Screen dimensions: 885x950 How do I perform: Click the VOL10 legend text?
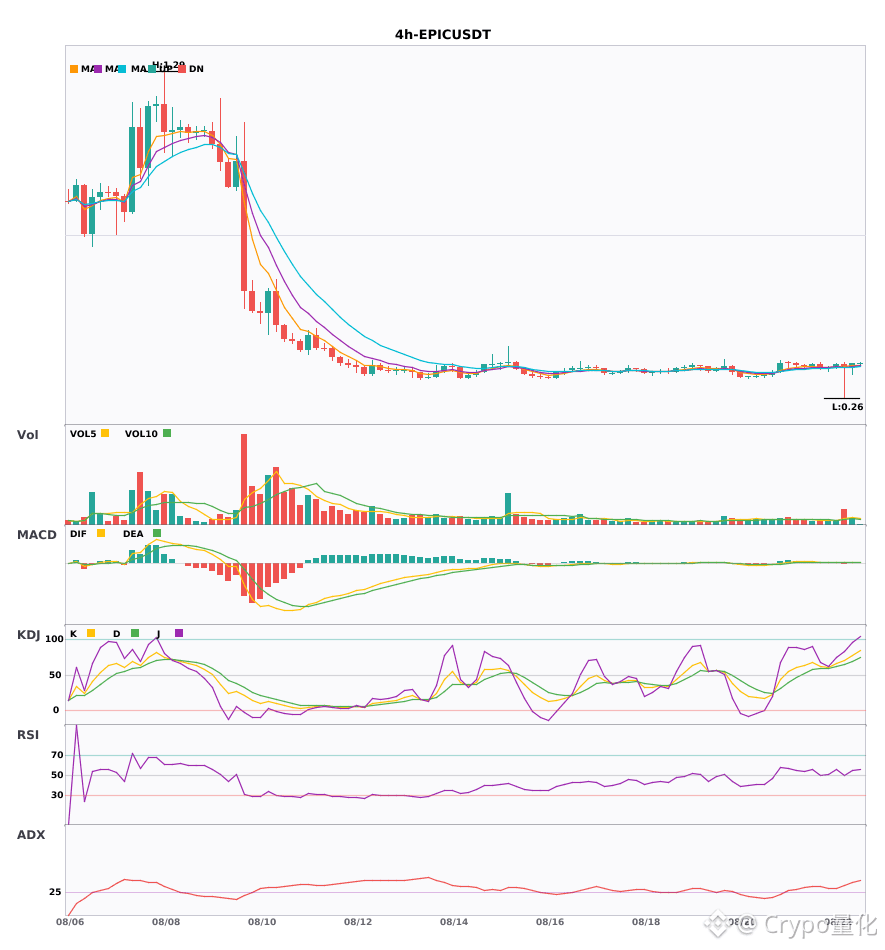(141, 434)
